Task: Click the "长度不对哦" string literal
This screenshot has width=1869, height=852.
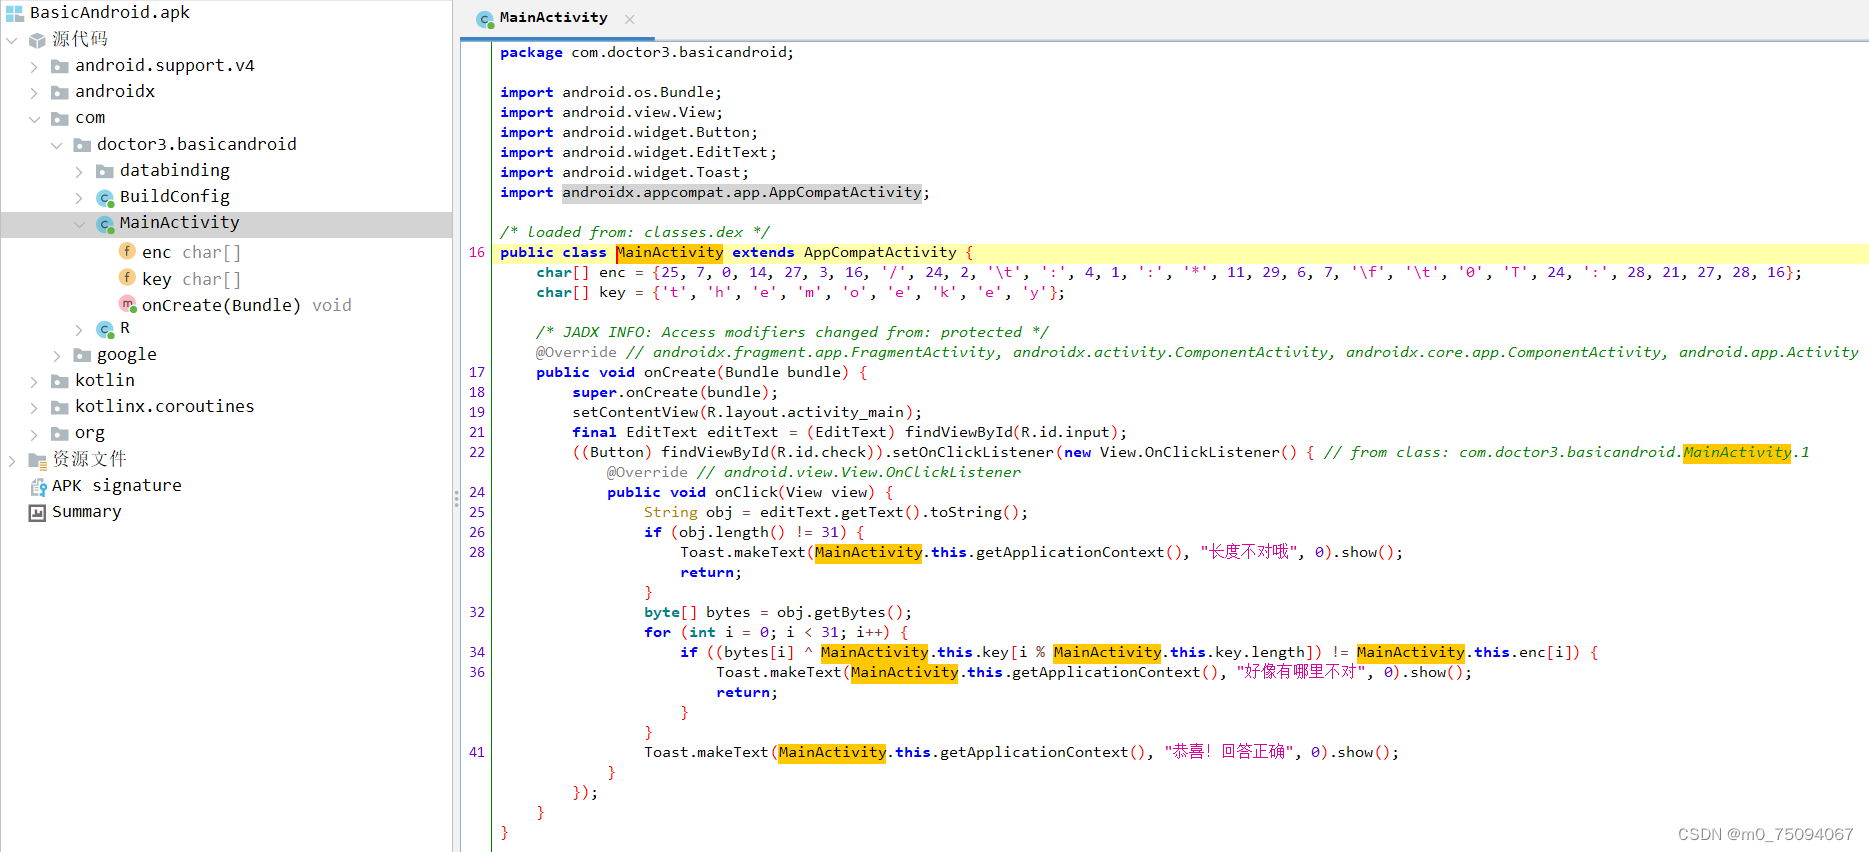Action: coord(1250,552)
